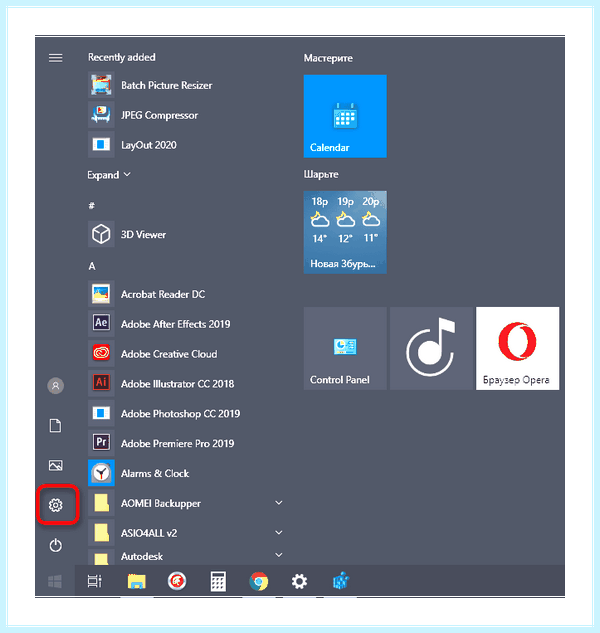
Task: Expand the AOMEI Backupper folder chevron
Action: [279, 503]
